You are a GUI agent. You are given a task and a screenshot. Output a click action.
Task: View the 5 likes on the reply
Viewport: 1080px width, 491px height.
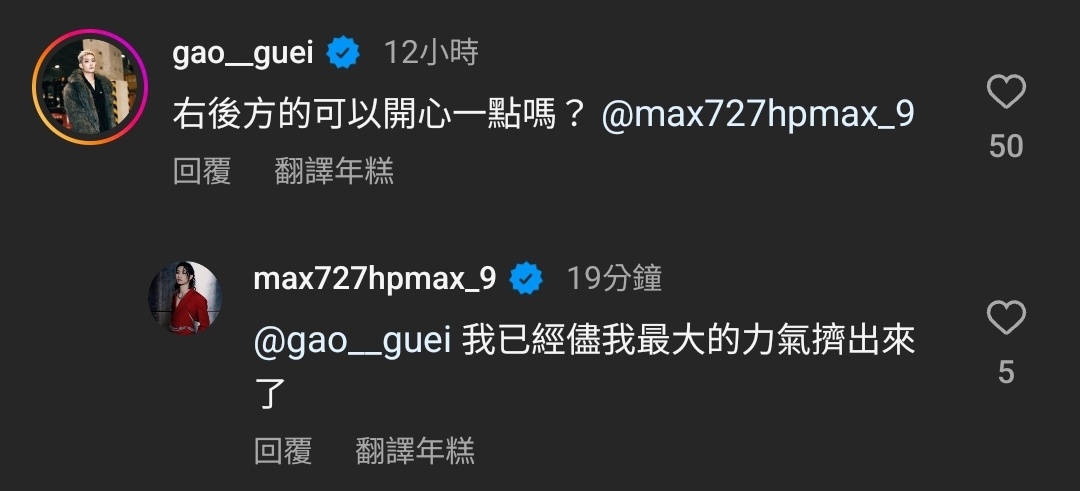(1006, 373)
